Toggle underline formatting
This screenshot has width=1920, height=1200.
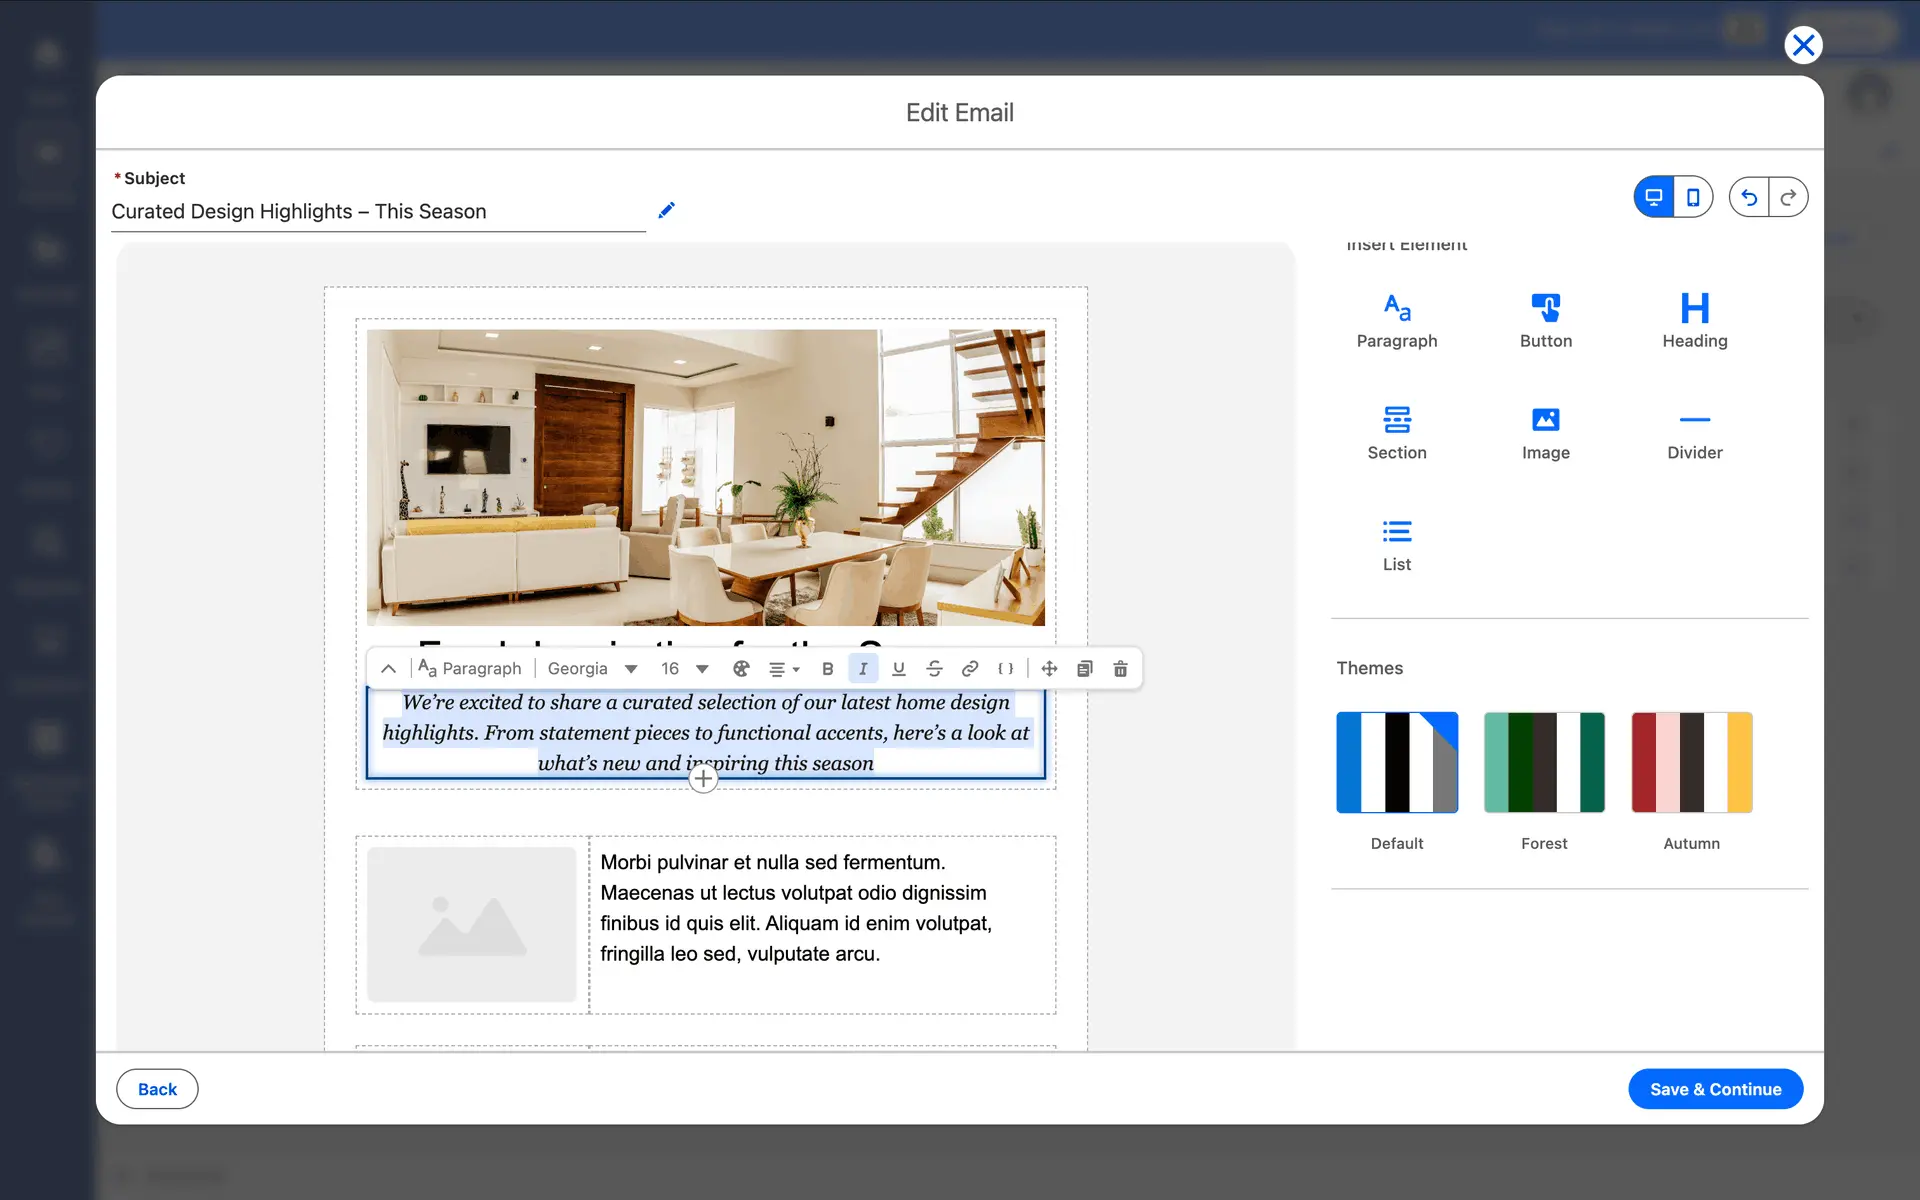coord(898,669)
